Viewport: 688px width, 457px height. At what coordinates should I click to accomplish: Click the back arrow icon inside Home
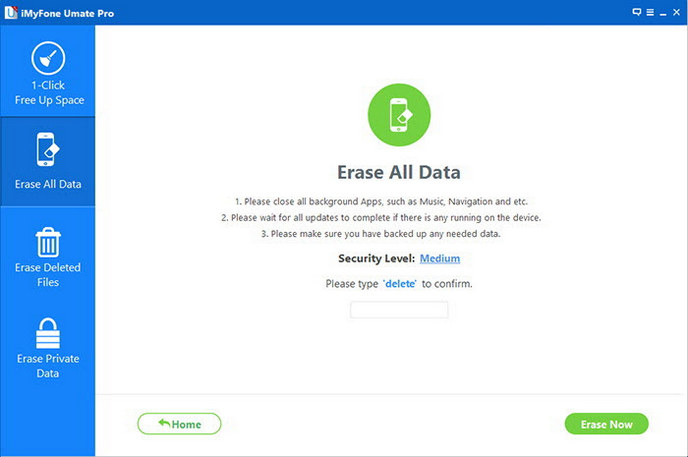click(164, 423)
